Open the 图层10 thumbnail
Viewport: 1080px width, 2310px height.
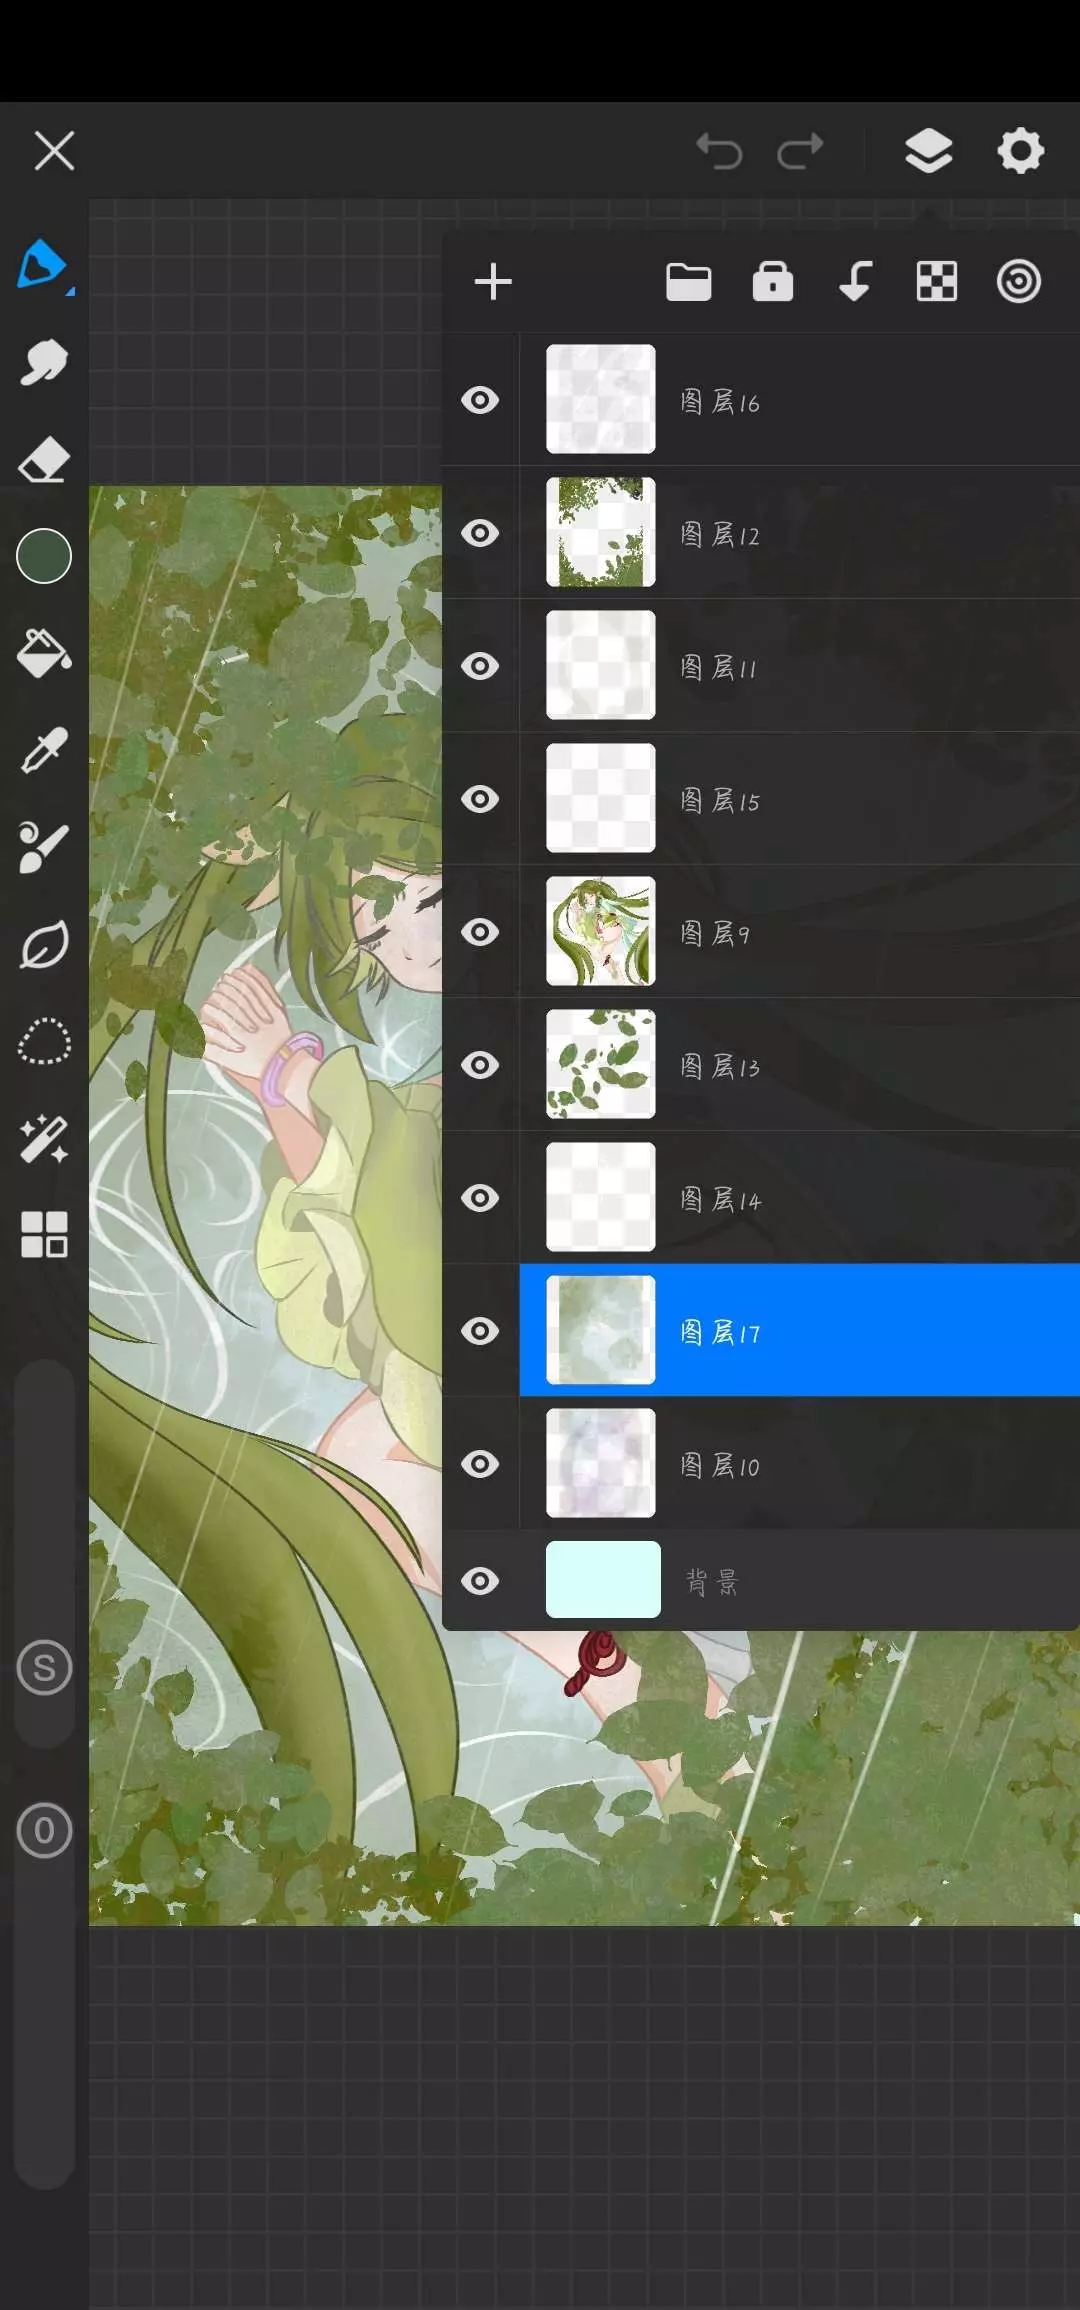[x=601, y=1463]
